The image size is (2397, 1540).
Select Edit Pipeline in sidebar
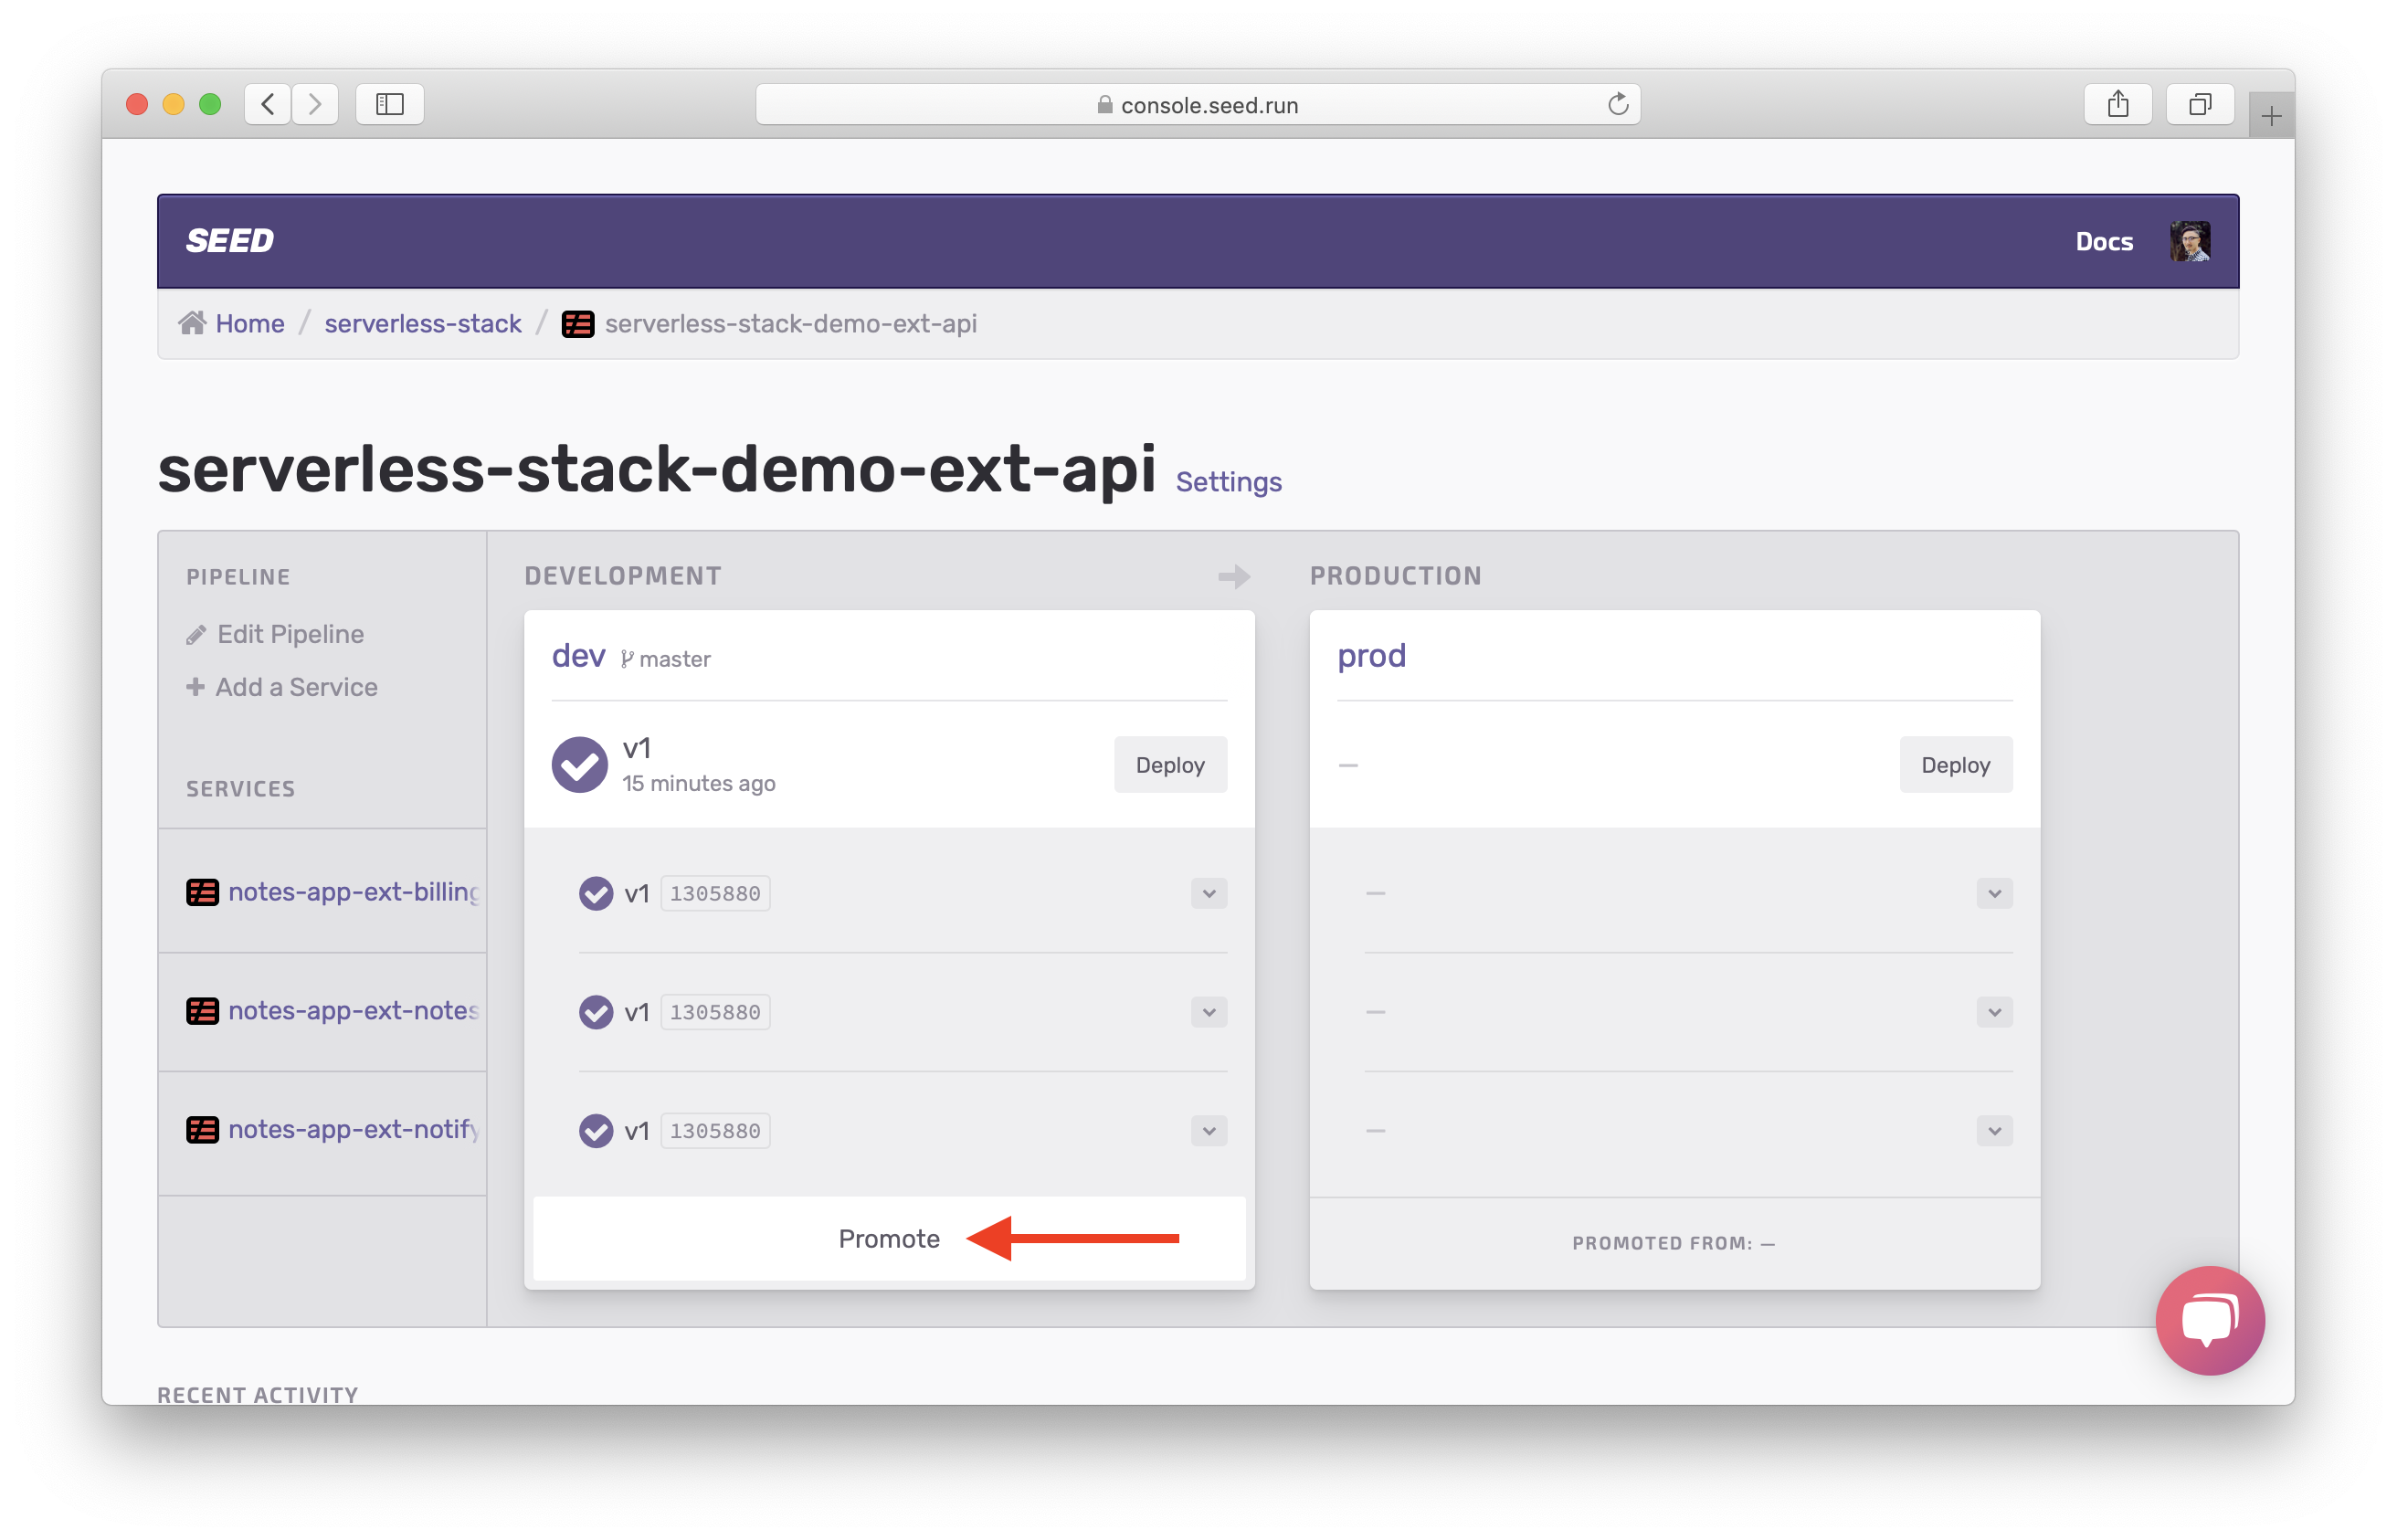click(290, 634)
